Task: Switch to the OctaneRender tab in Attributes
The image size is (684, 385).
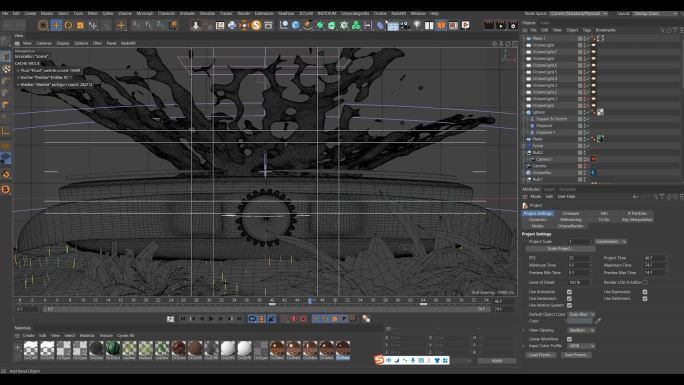Action: pyautogui.click(x=571, y=226)
